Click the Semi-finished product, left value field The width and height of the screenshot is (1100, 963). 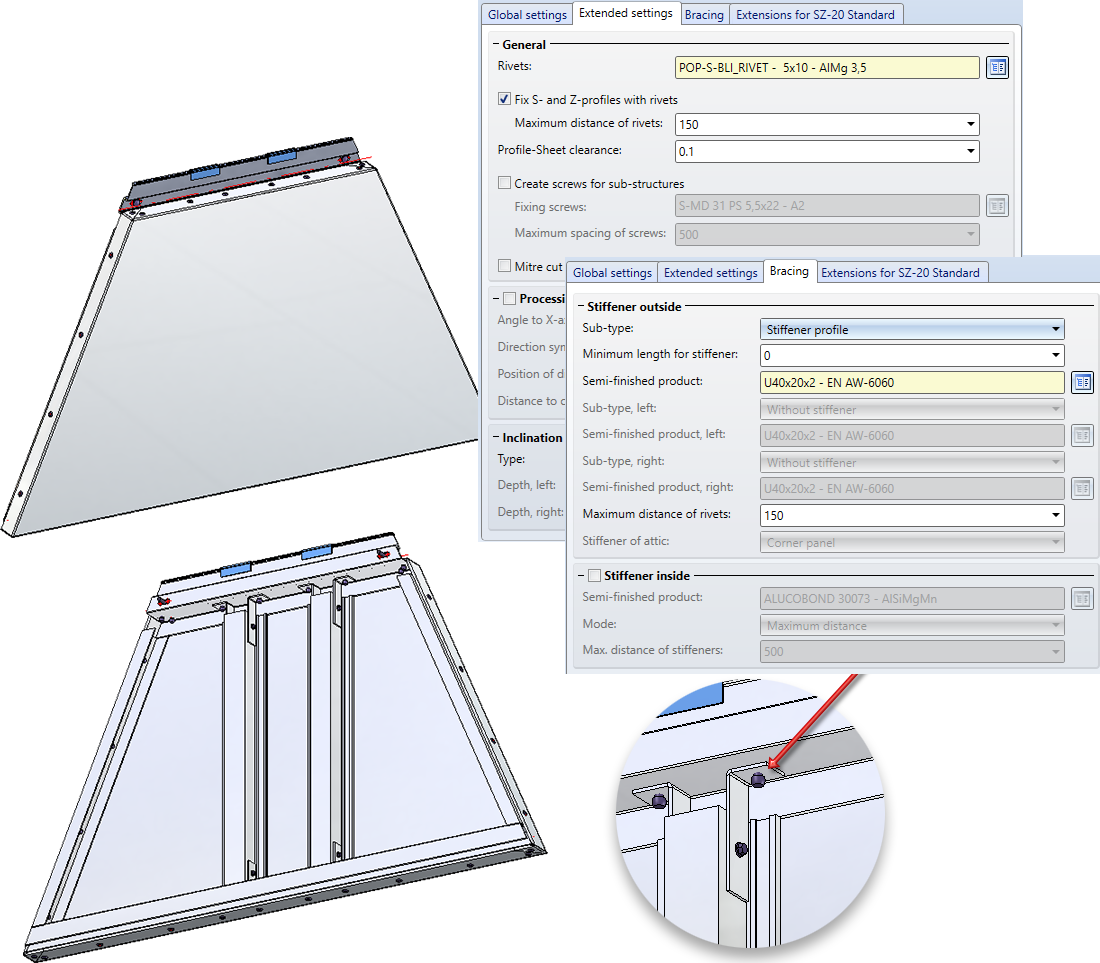[x=912, y=436]
